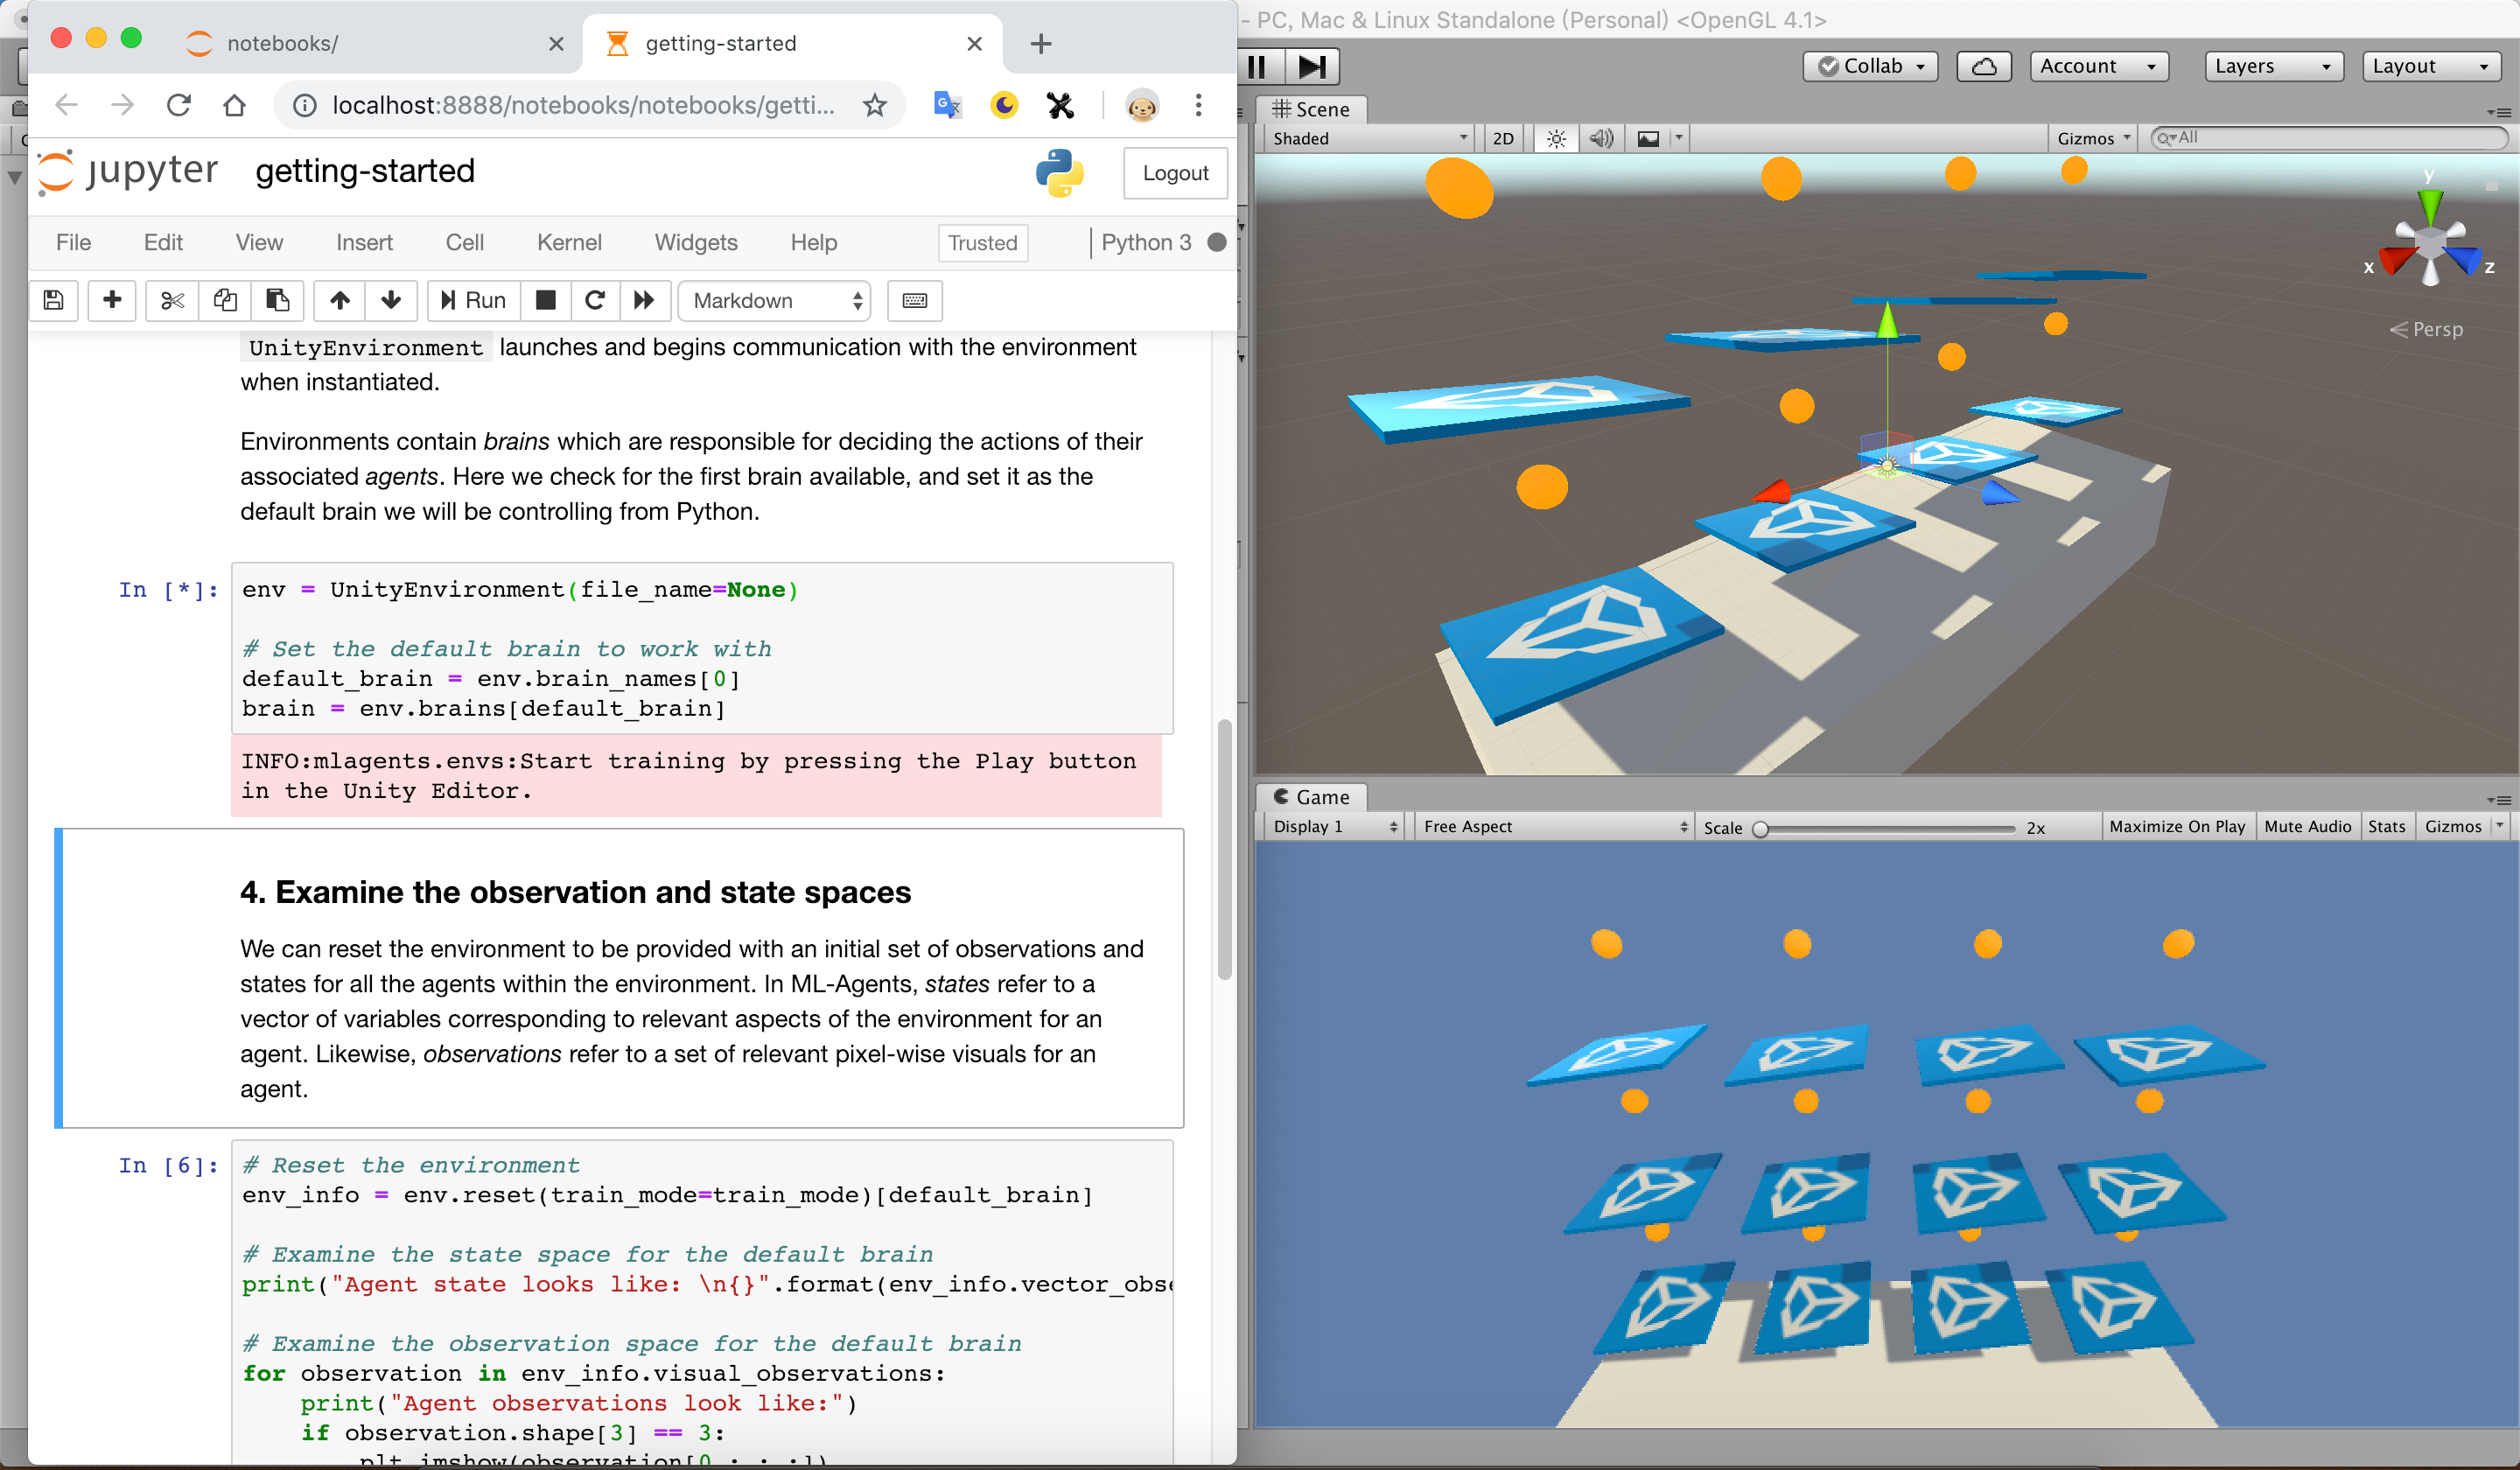This screenshot has width=2520, height=1470.
Task: Click the getting-started notebook title
Action: (x=365, y=171)
